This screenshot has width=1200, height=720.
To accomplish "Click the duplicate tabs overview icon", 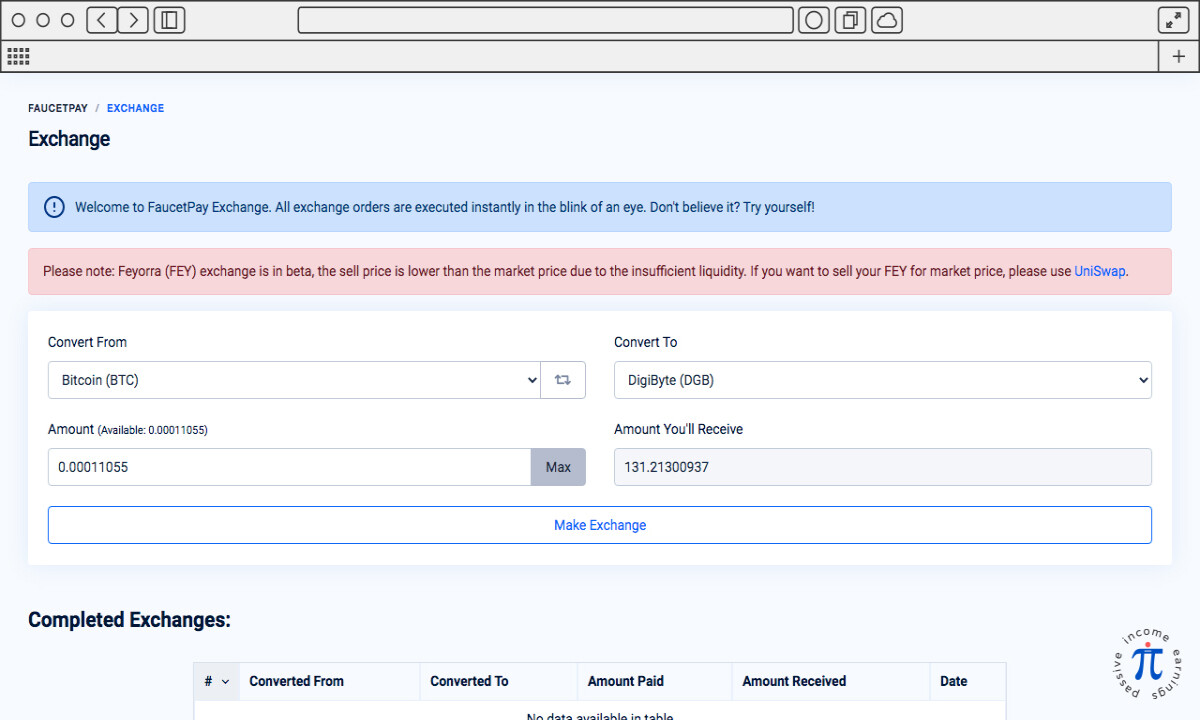I will (x=850, y=20).
